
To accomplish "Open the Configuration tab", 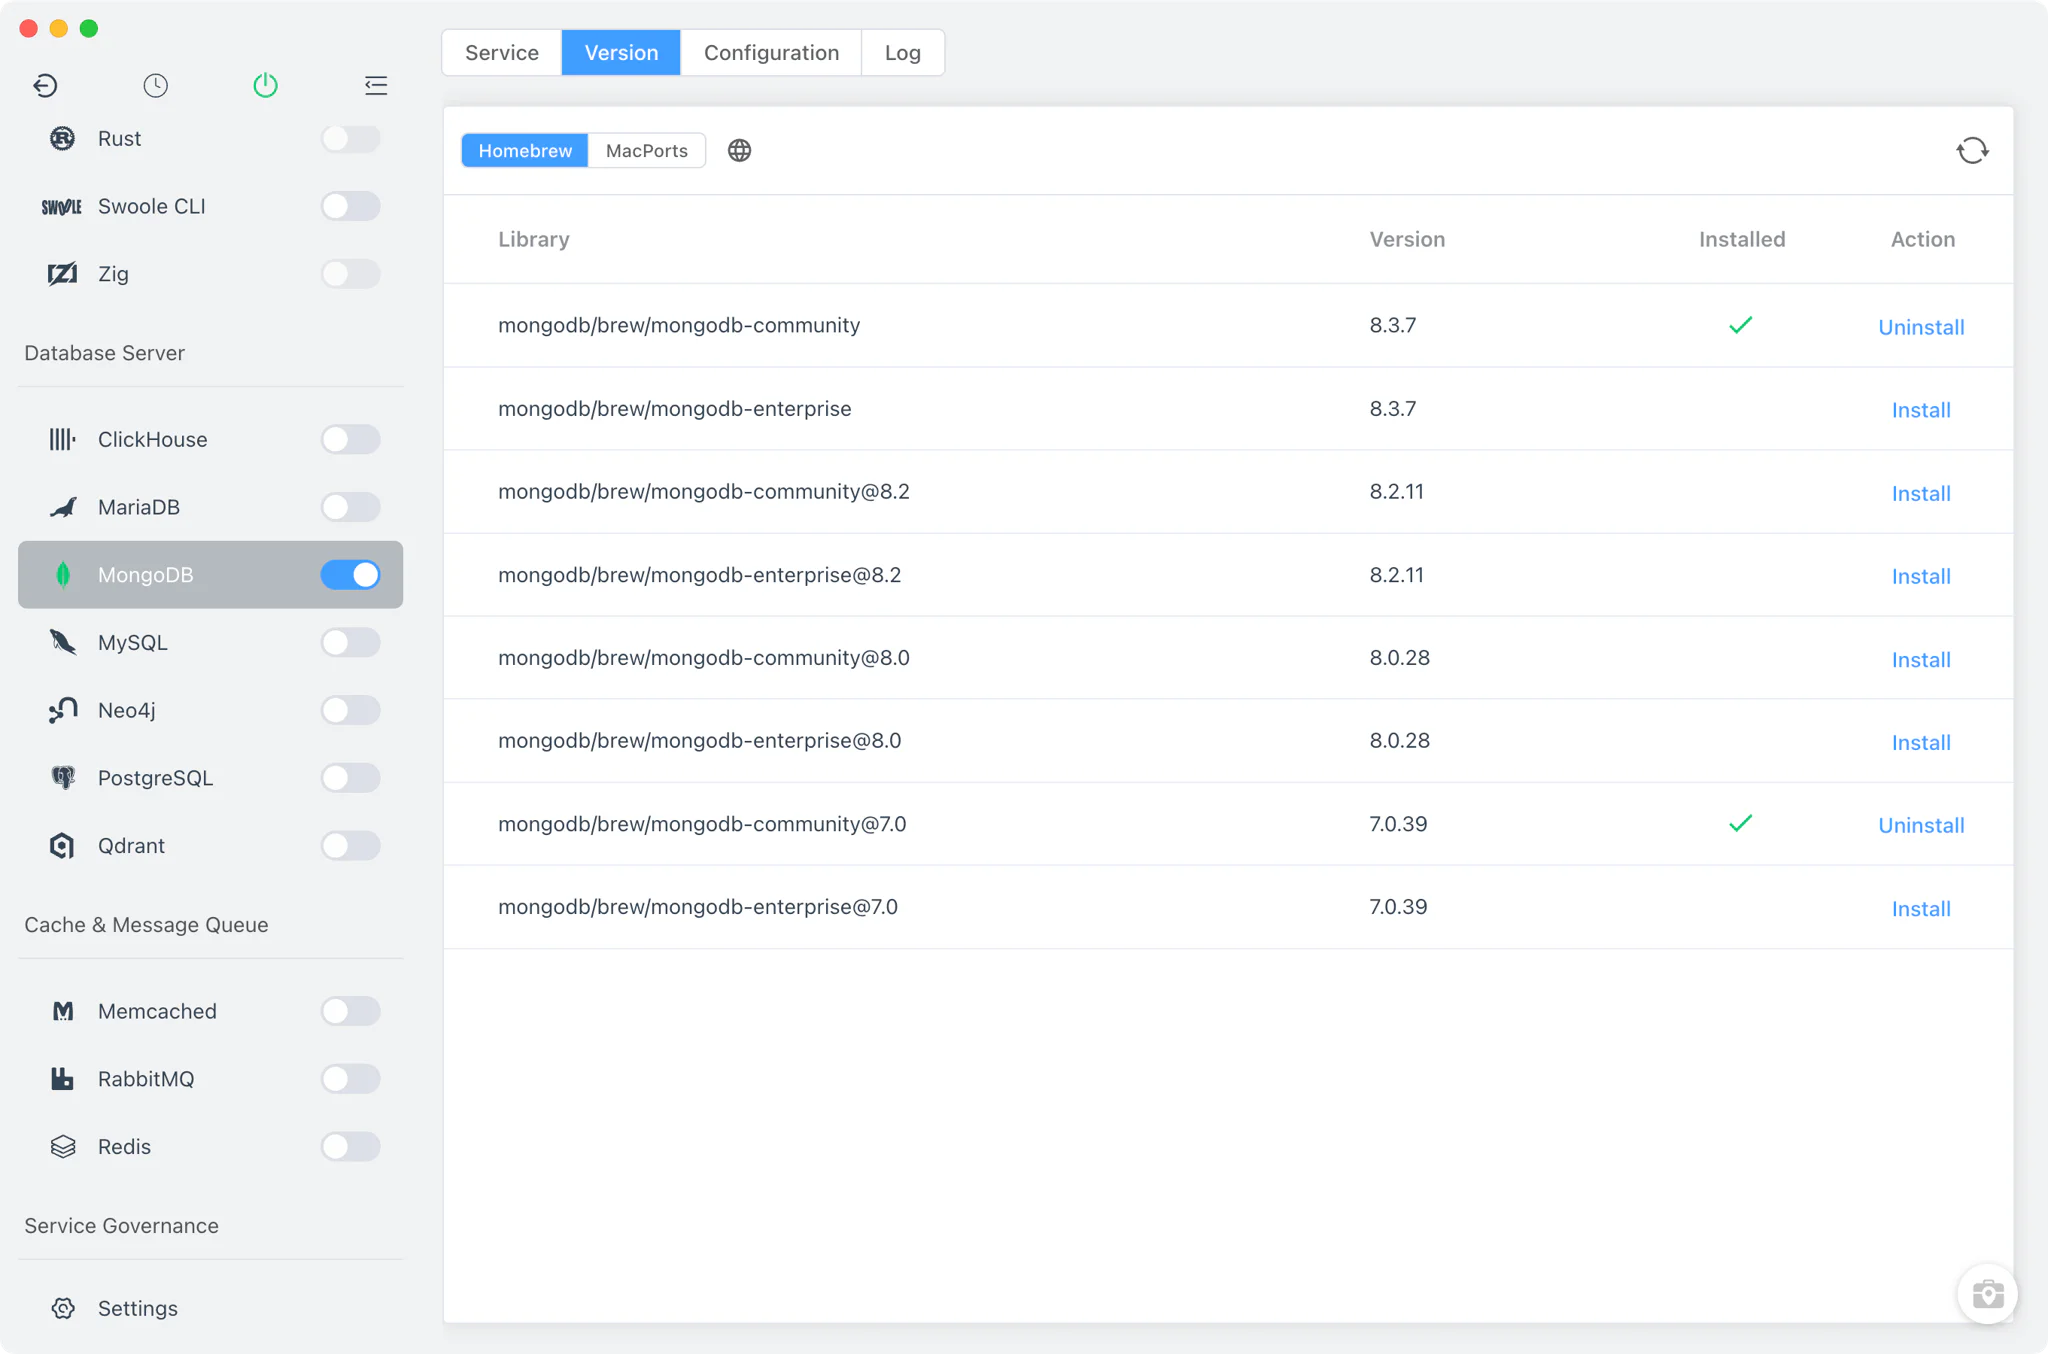I will (771, 52).
